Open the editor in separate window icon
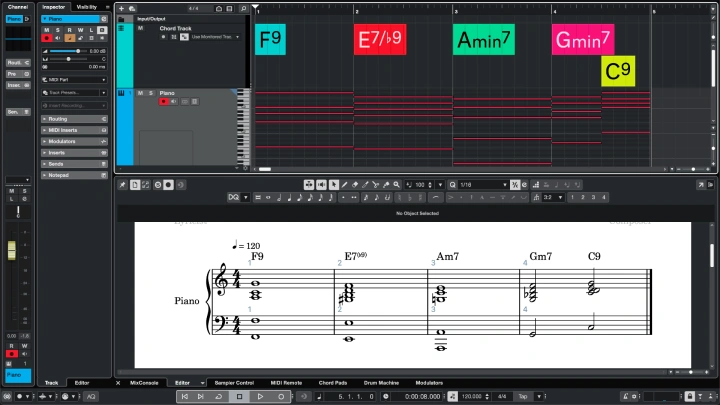The width and height of the screenshot is (720, 405). tap(701, 185)
